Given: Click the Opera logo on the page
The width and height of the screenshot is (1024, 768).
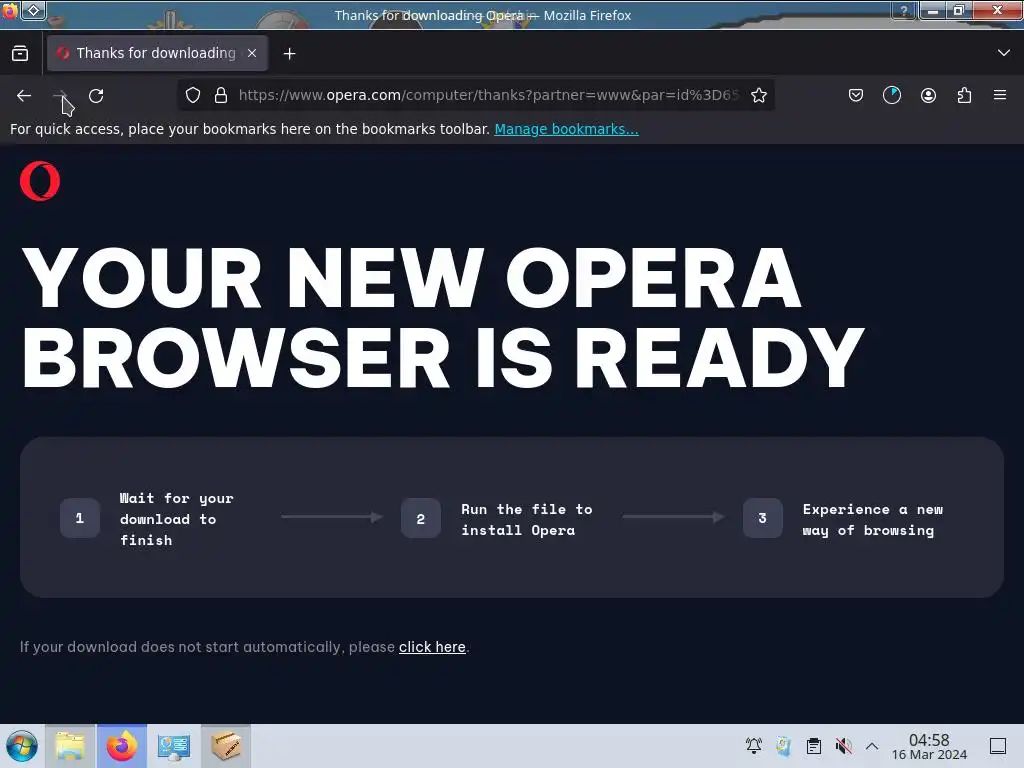Looking at the screenshot, I should 40,181.
